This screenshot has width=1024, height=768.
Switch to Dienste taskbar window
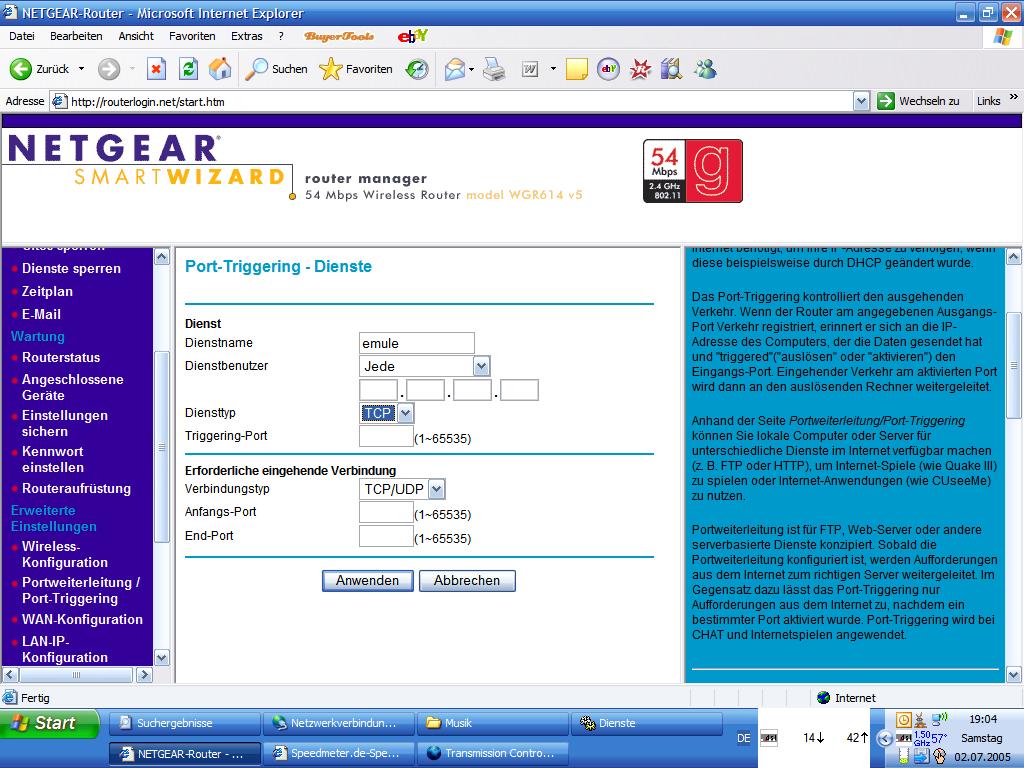[647, 723]
